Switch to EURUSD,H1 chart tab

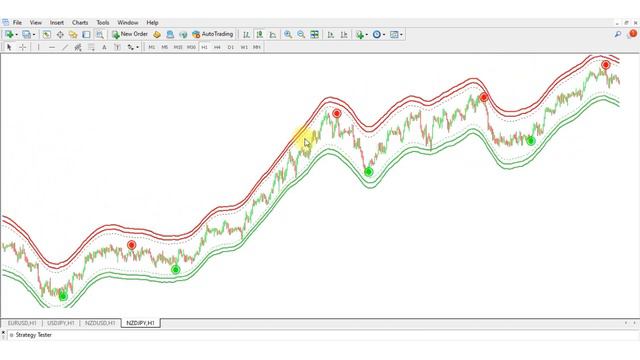point(22,323)
